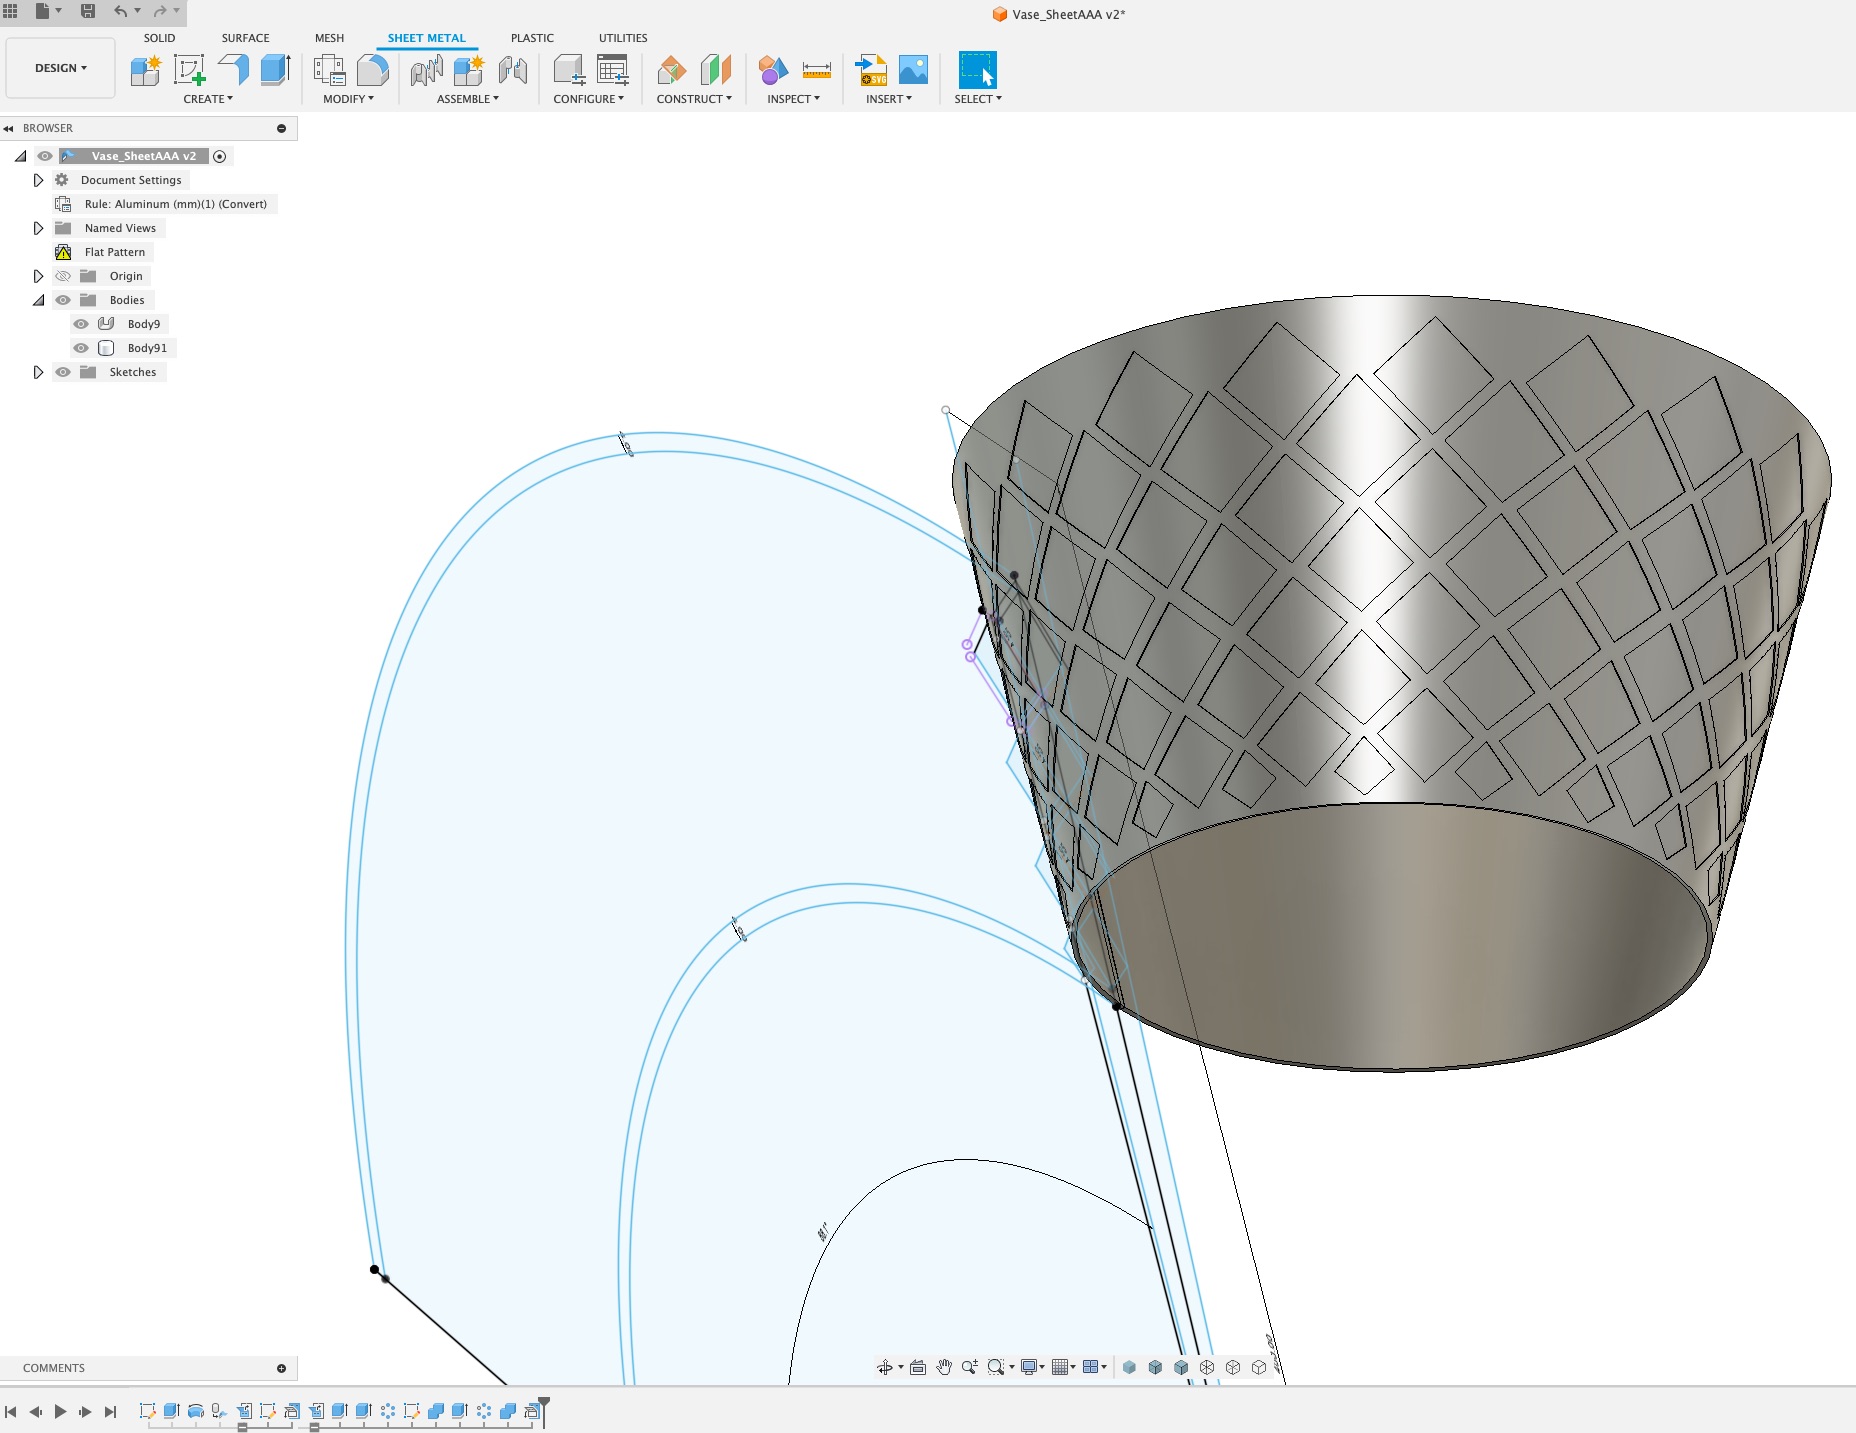Select the Orbit tool at the bottom
Viewport: 1856px width, 1433px height.
click(886, 1367)
